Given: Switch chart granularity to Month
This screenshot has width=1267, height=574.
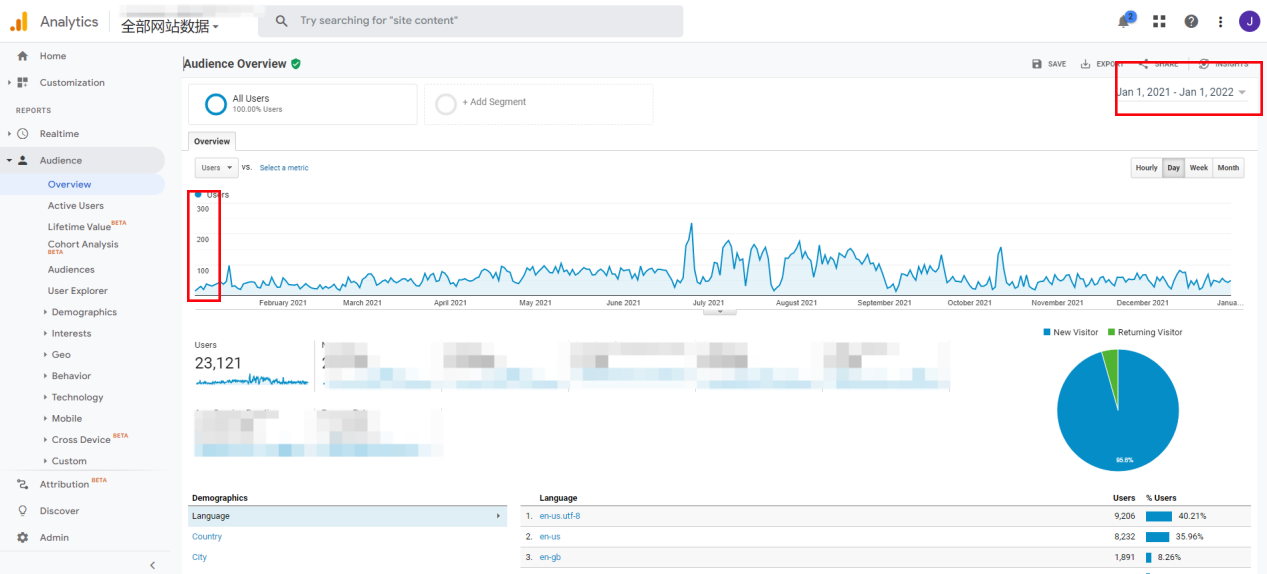Looking at the screenshot, I should [x=1228, y=168].
